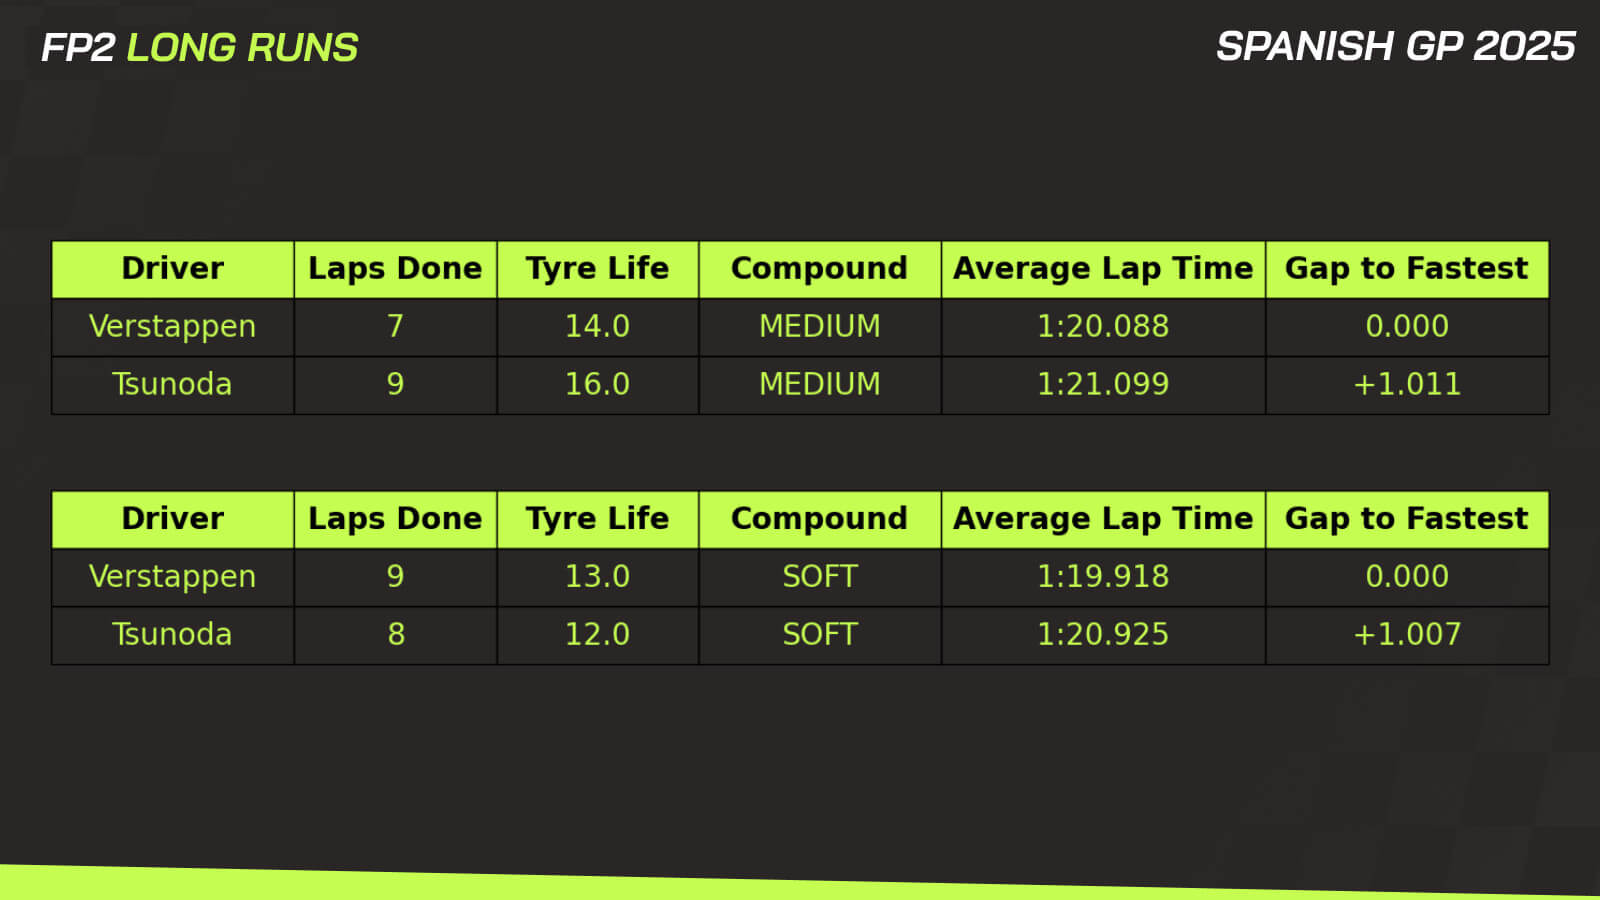Select Tsunoda in the MEDIUM table

pos(172,385)
